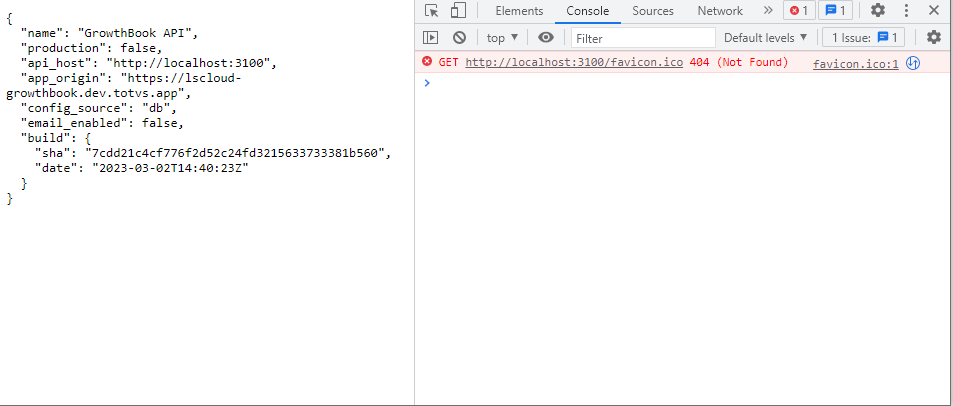Open the localhost:3100/favicon.ico link

(574, 62)
